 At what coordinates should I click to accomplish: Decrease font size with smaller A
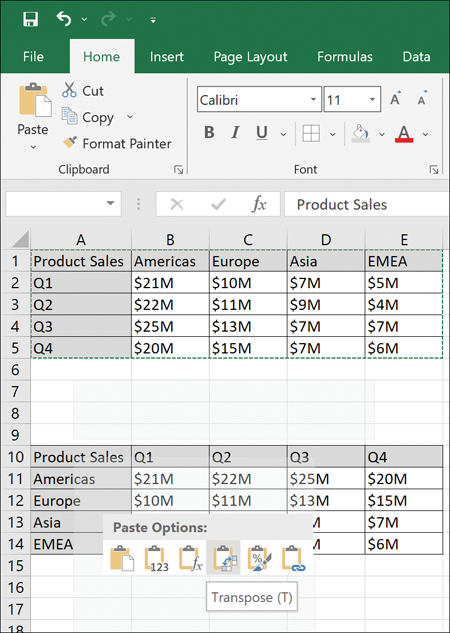coord(422,98)
